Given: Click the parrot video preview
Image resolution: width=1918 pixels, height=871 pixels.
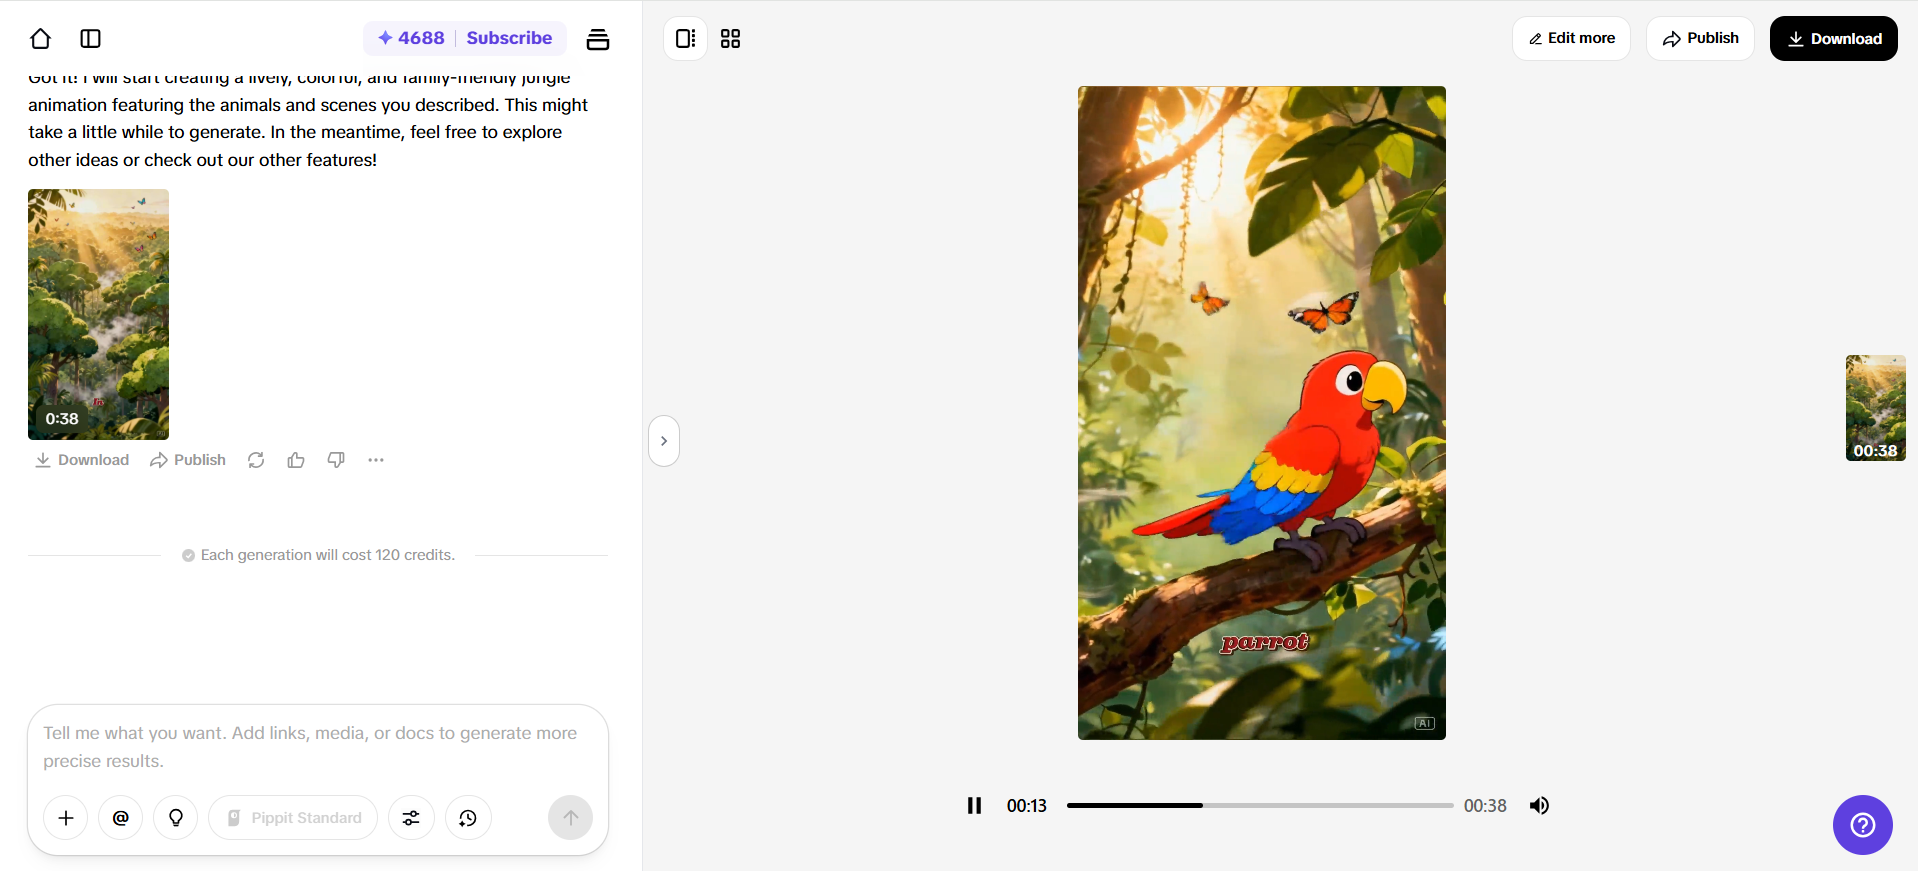Looking at the screenshot, I should [1262, 413].
